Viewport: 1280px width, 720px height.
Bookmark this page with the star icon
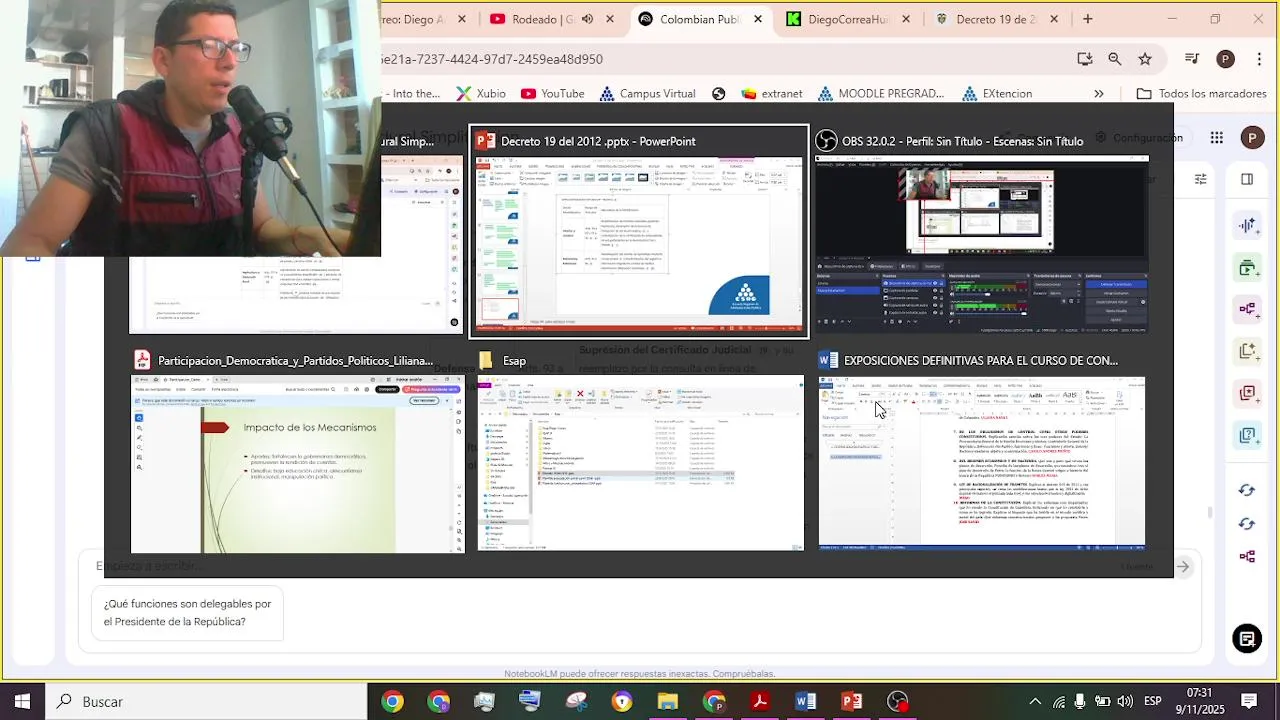(x=1145, y=59)
